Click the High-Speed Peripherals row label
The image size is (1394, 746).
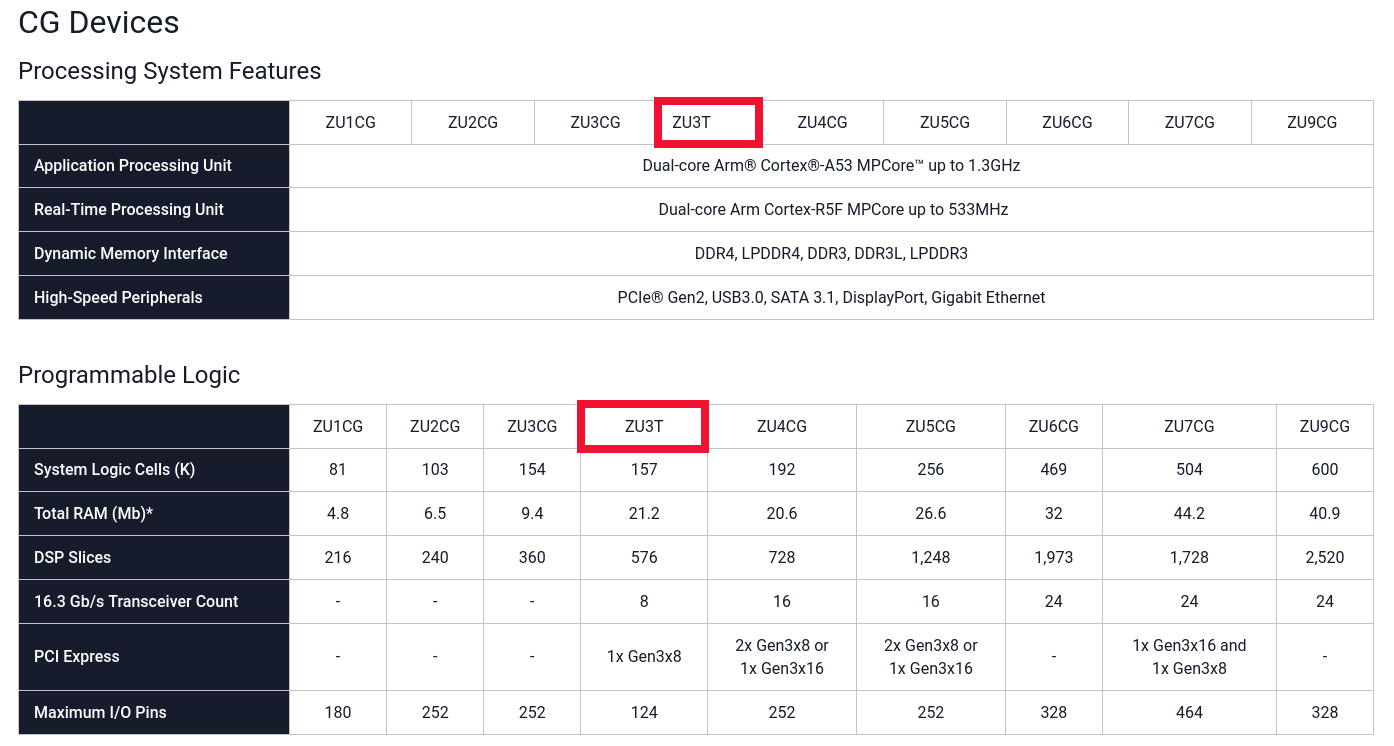coord(118,298)
